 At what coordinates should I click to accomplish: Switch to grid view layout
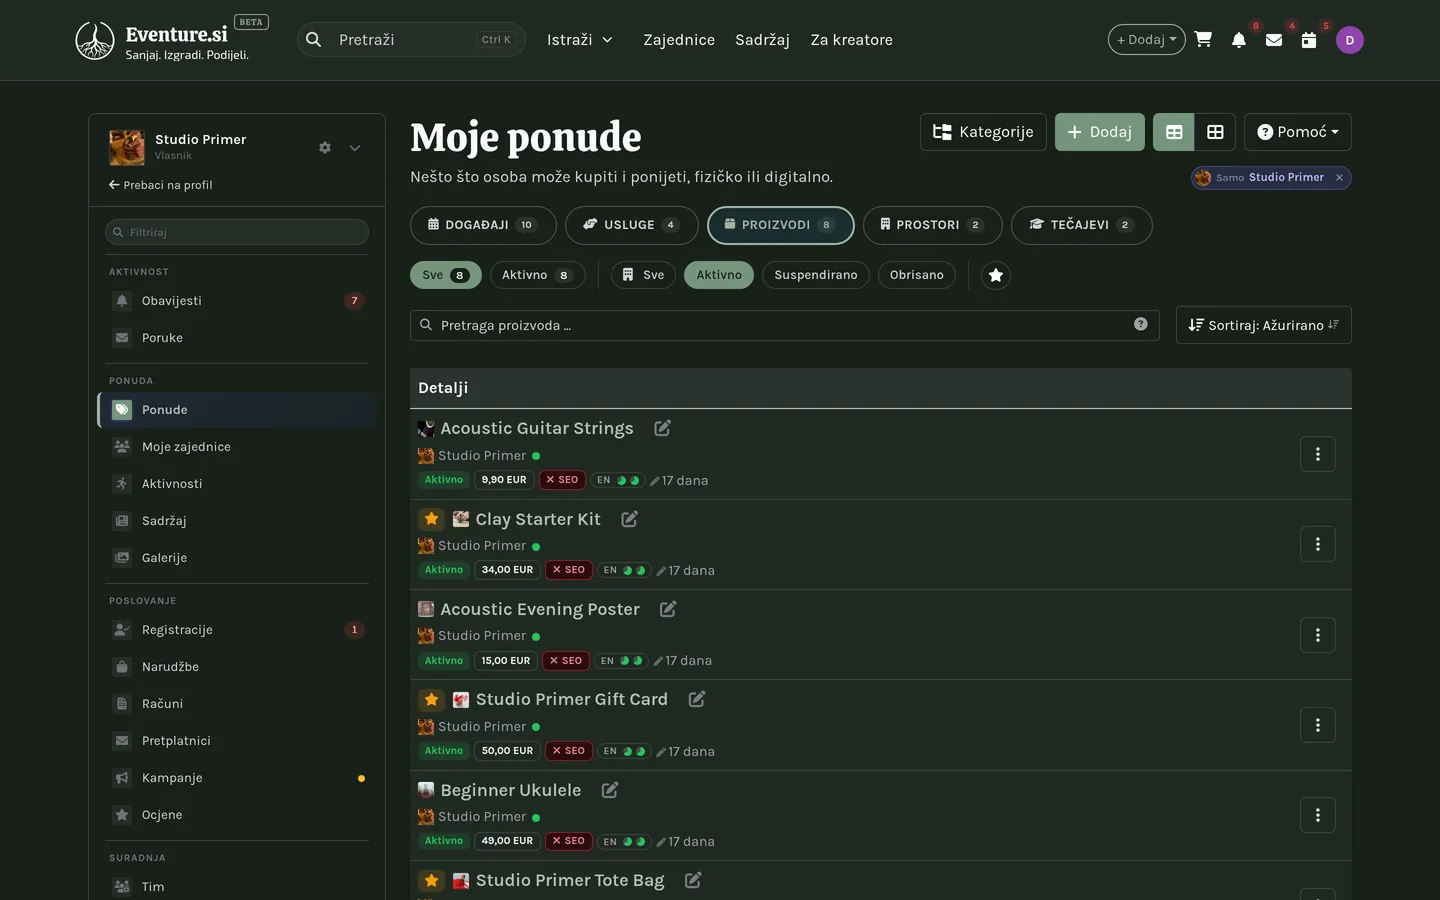coord(1215,132)
